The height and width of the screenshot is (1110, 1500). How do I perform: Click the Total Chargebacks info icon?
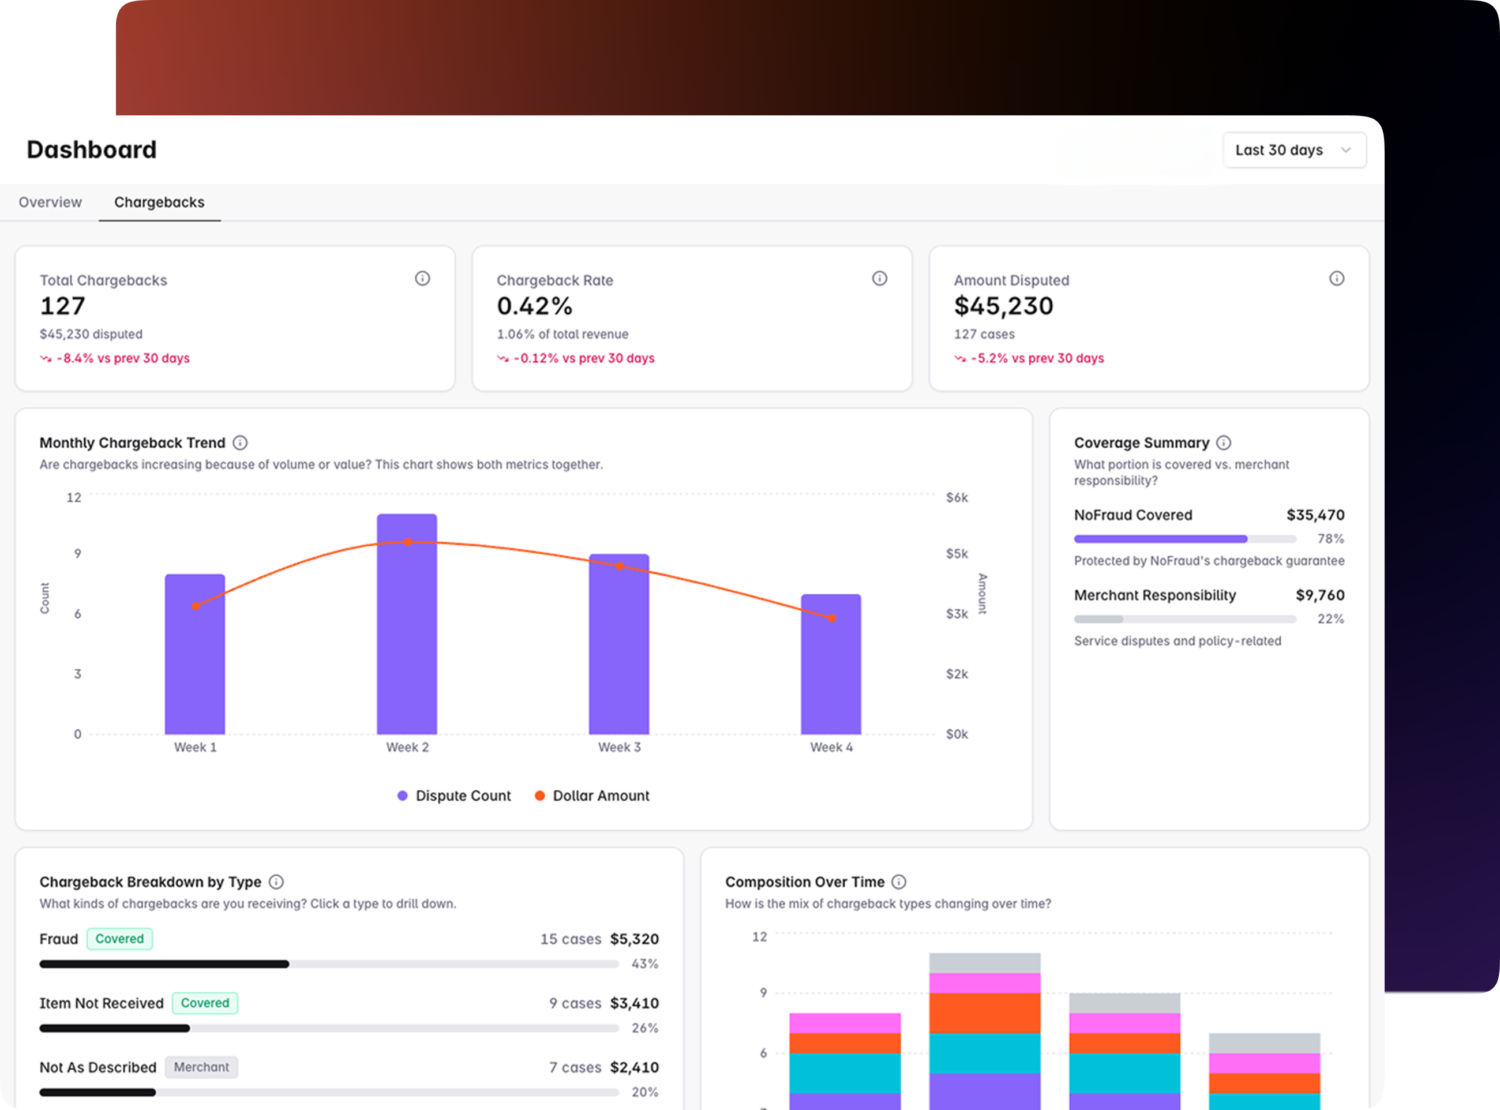pyautogui.click(x=422, y=278)
